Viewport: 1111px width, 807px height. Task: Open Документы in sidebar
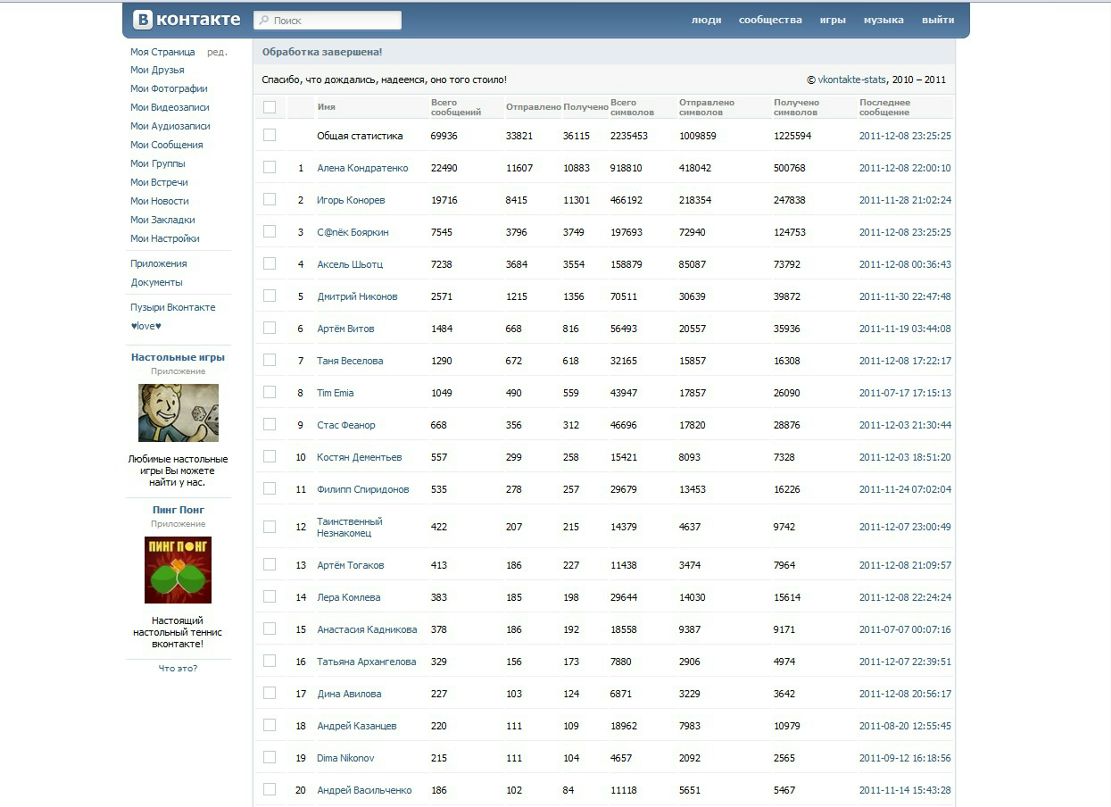pyautogui.click(x=156, y=282)
